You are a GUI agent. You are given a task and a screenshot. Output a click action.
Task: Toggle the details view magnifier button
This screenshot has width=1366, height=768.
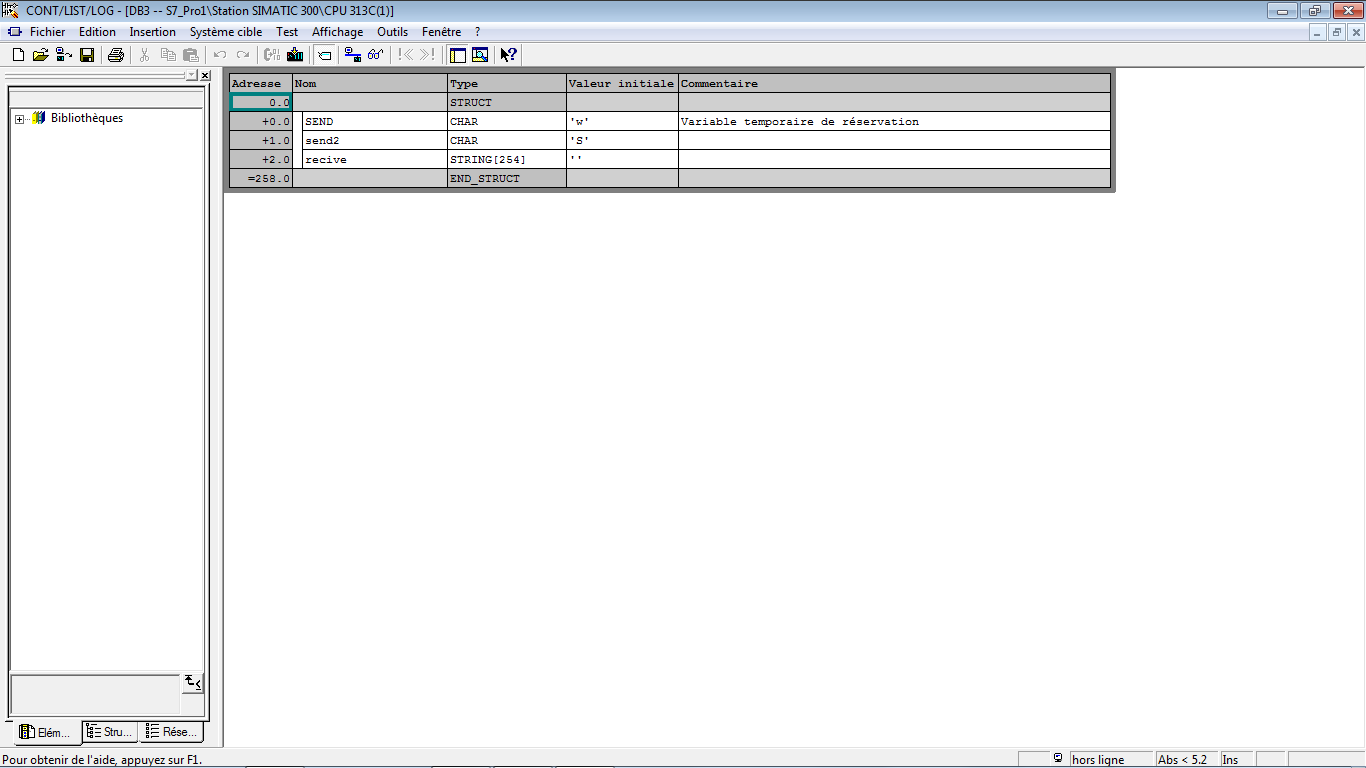(480, 55)
